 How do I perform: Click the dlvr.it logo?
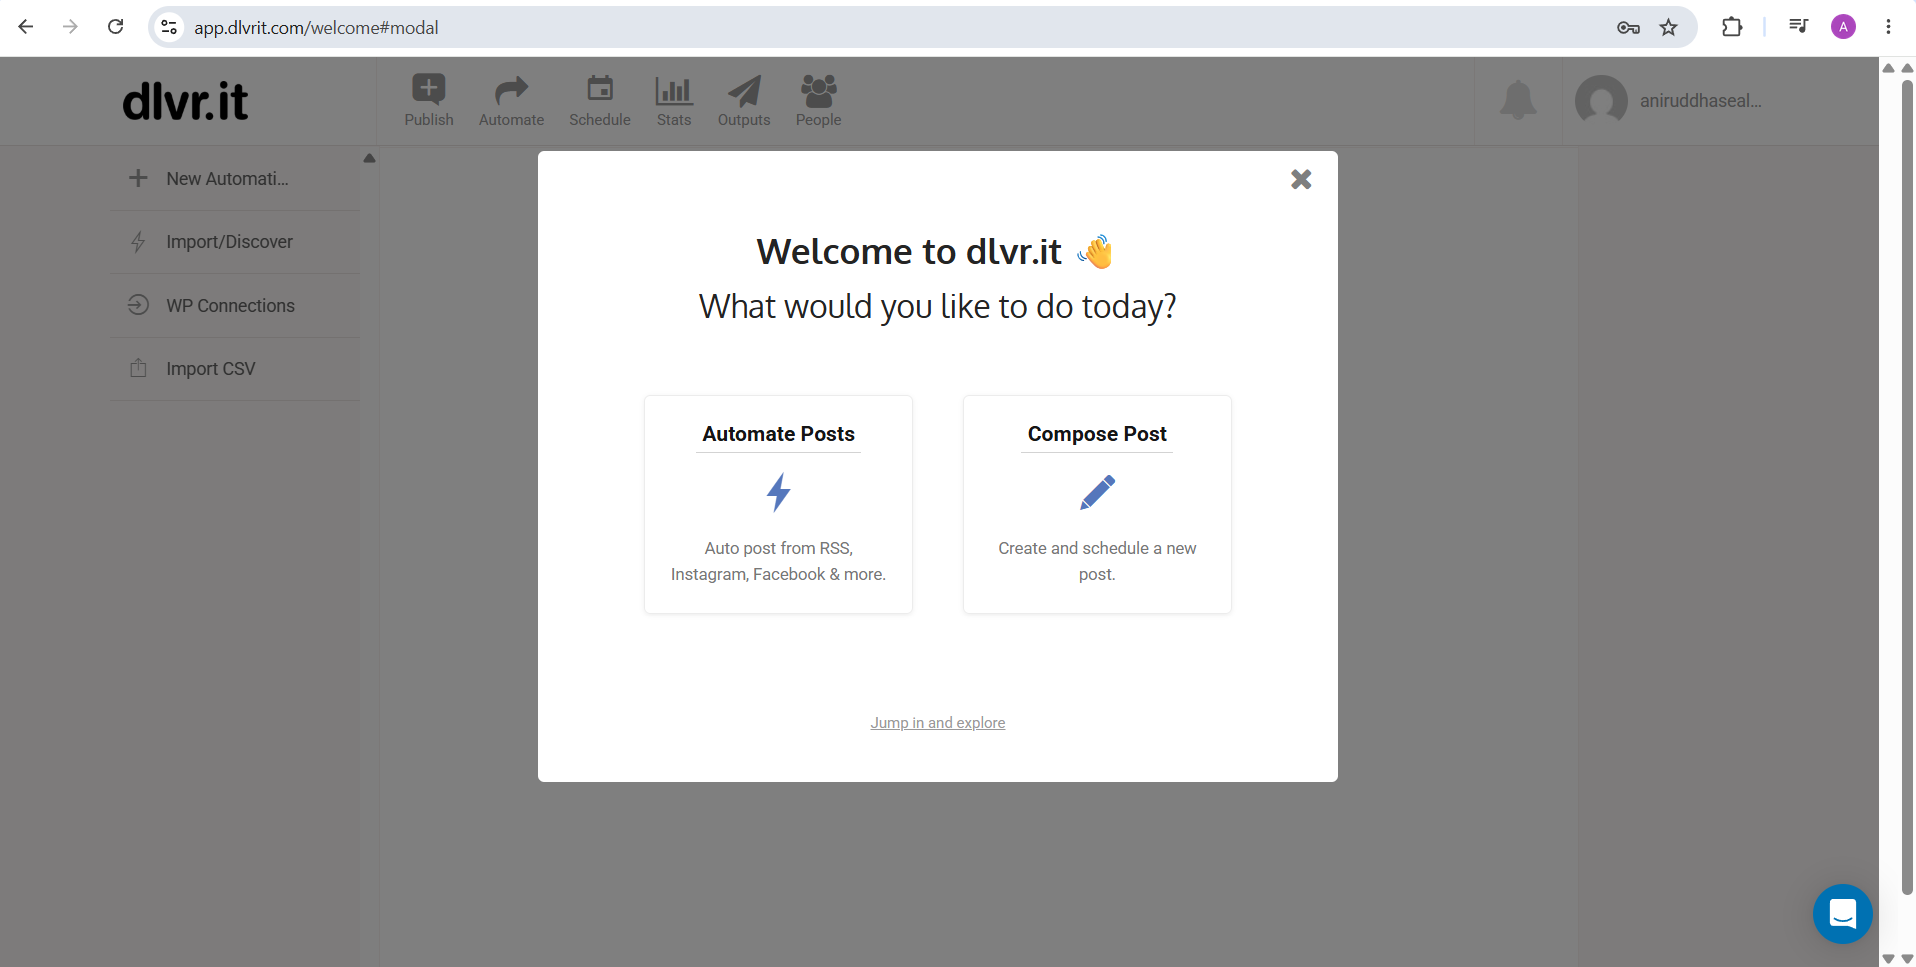point(185,101)
